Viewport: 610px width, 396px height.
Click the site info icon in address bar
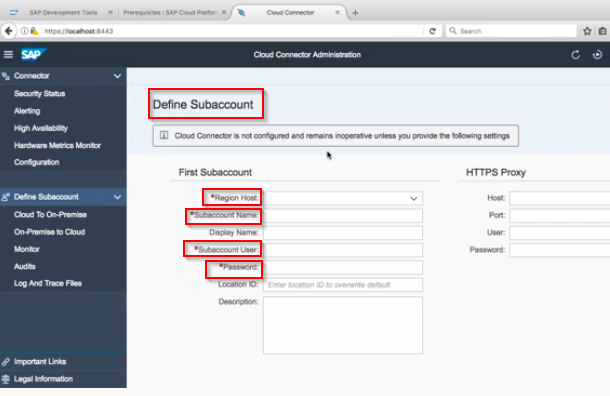[24, 31]
